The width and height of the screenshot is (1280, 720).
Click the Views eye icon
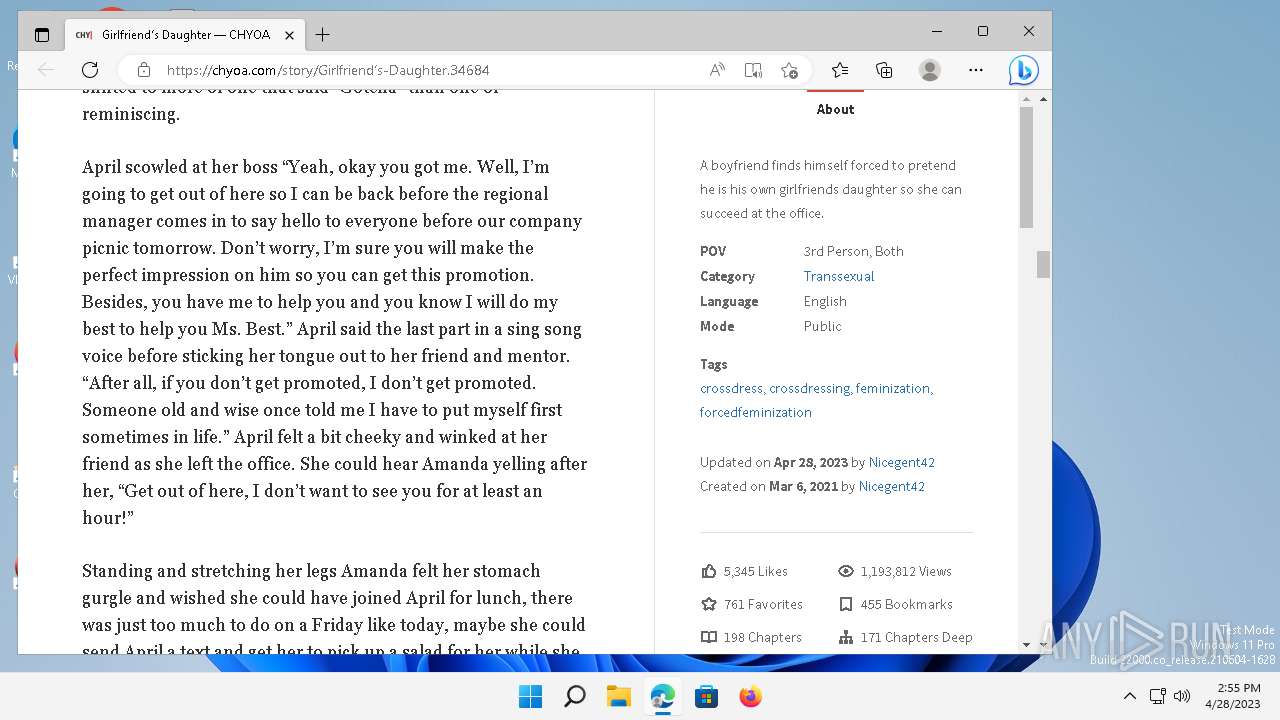coord(846,571)
